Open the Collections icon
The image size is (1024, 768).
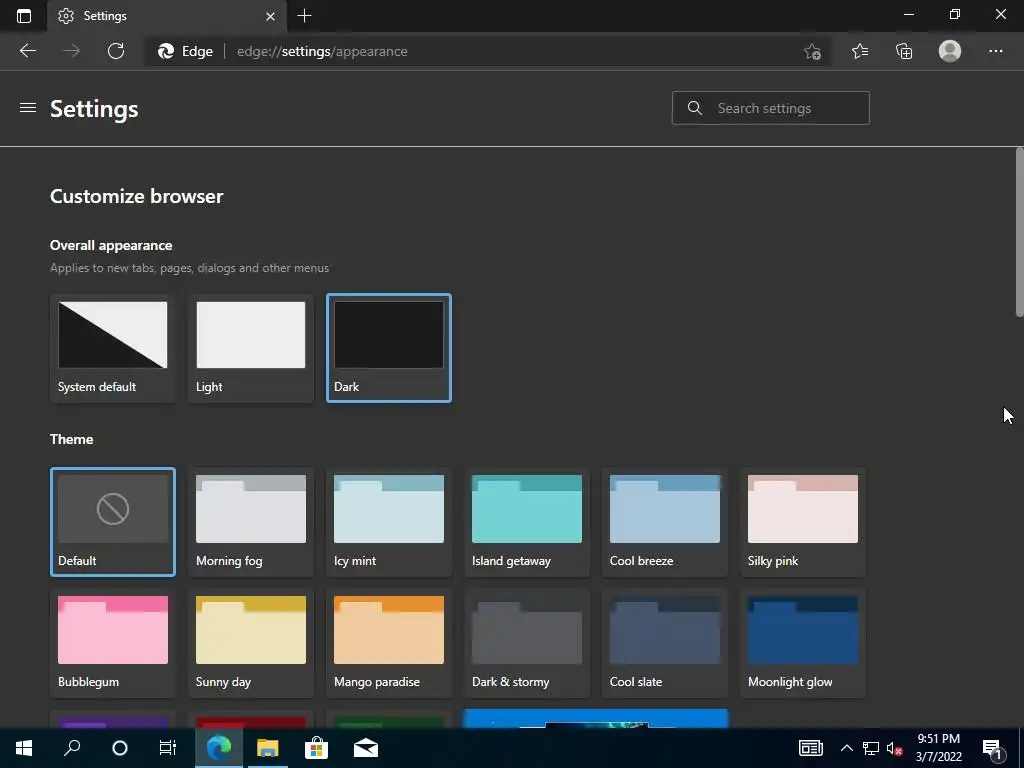pyautogui.click(x=904, y=51)
